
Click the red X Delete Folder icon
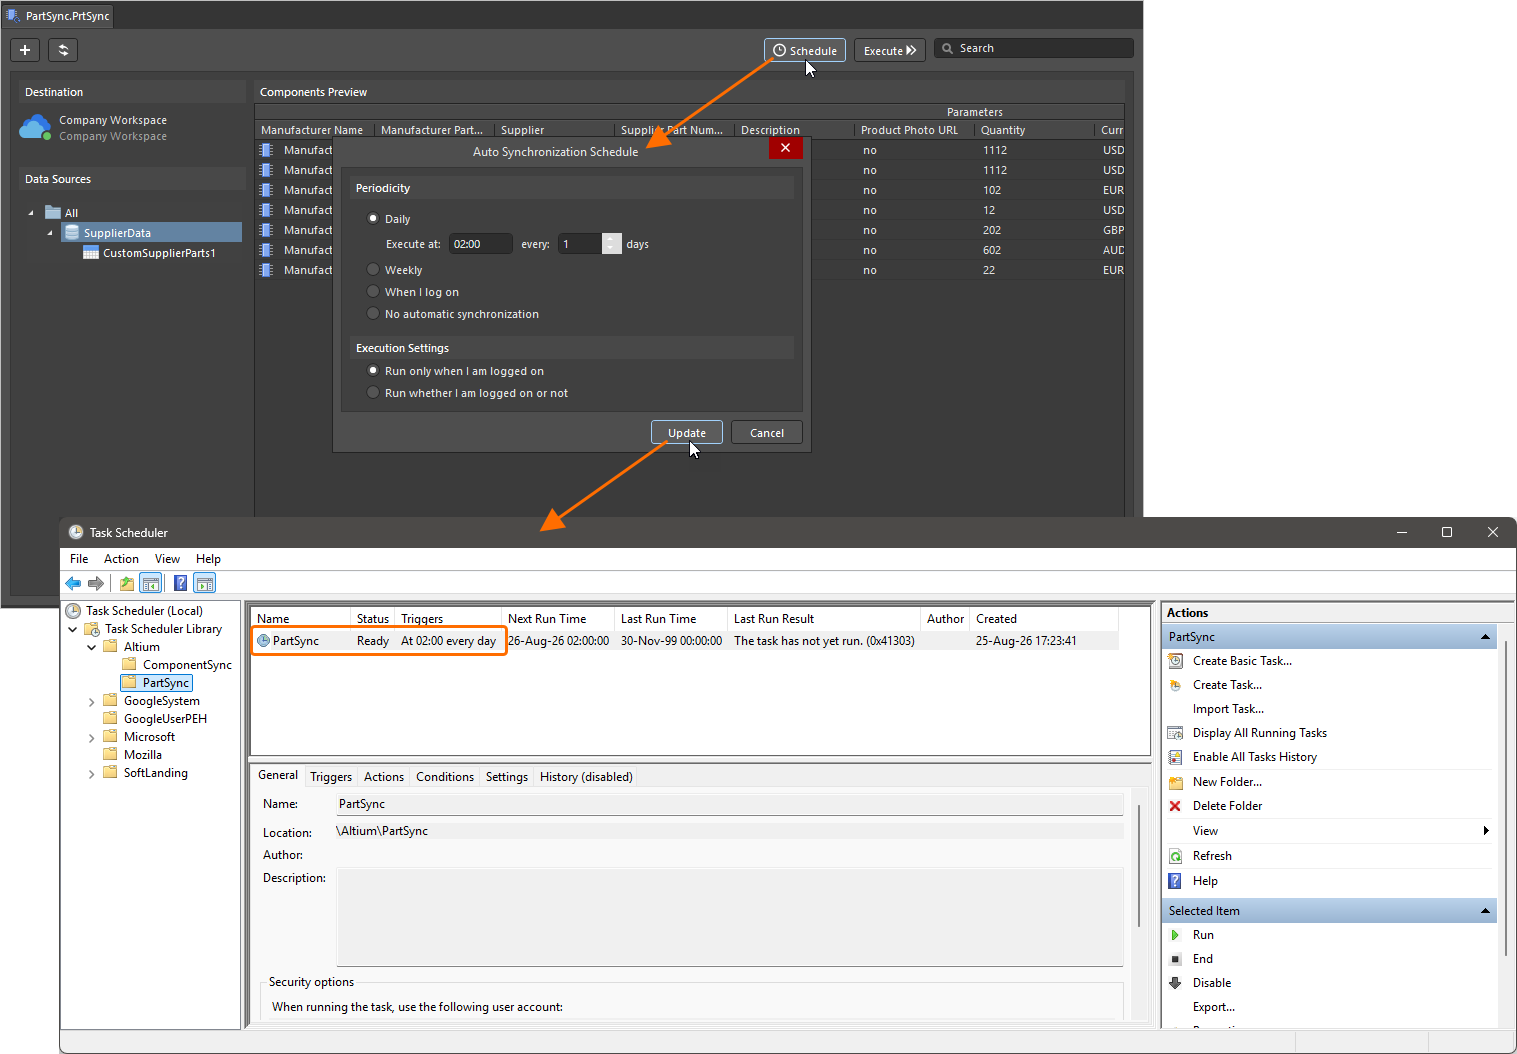point(1175,806)
